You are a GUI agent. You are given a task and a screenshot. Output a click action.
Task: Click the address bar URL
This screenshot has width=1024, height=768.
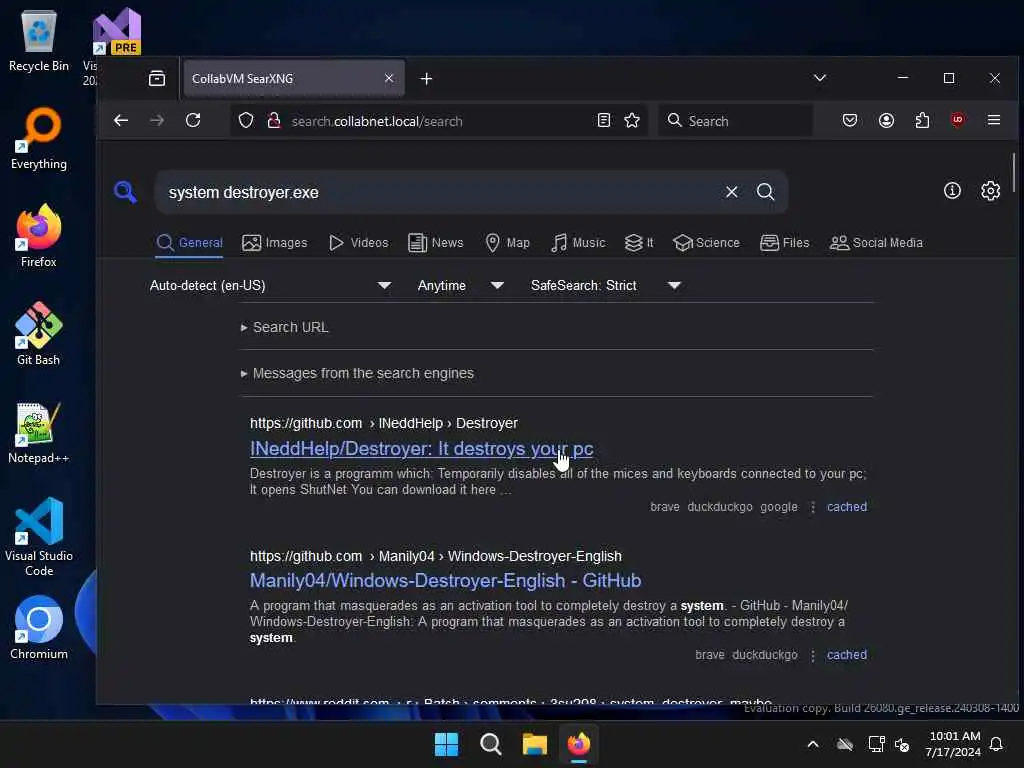coord(377,121)
